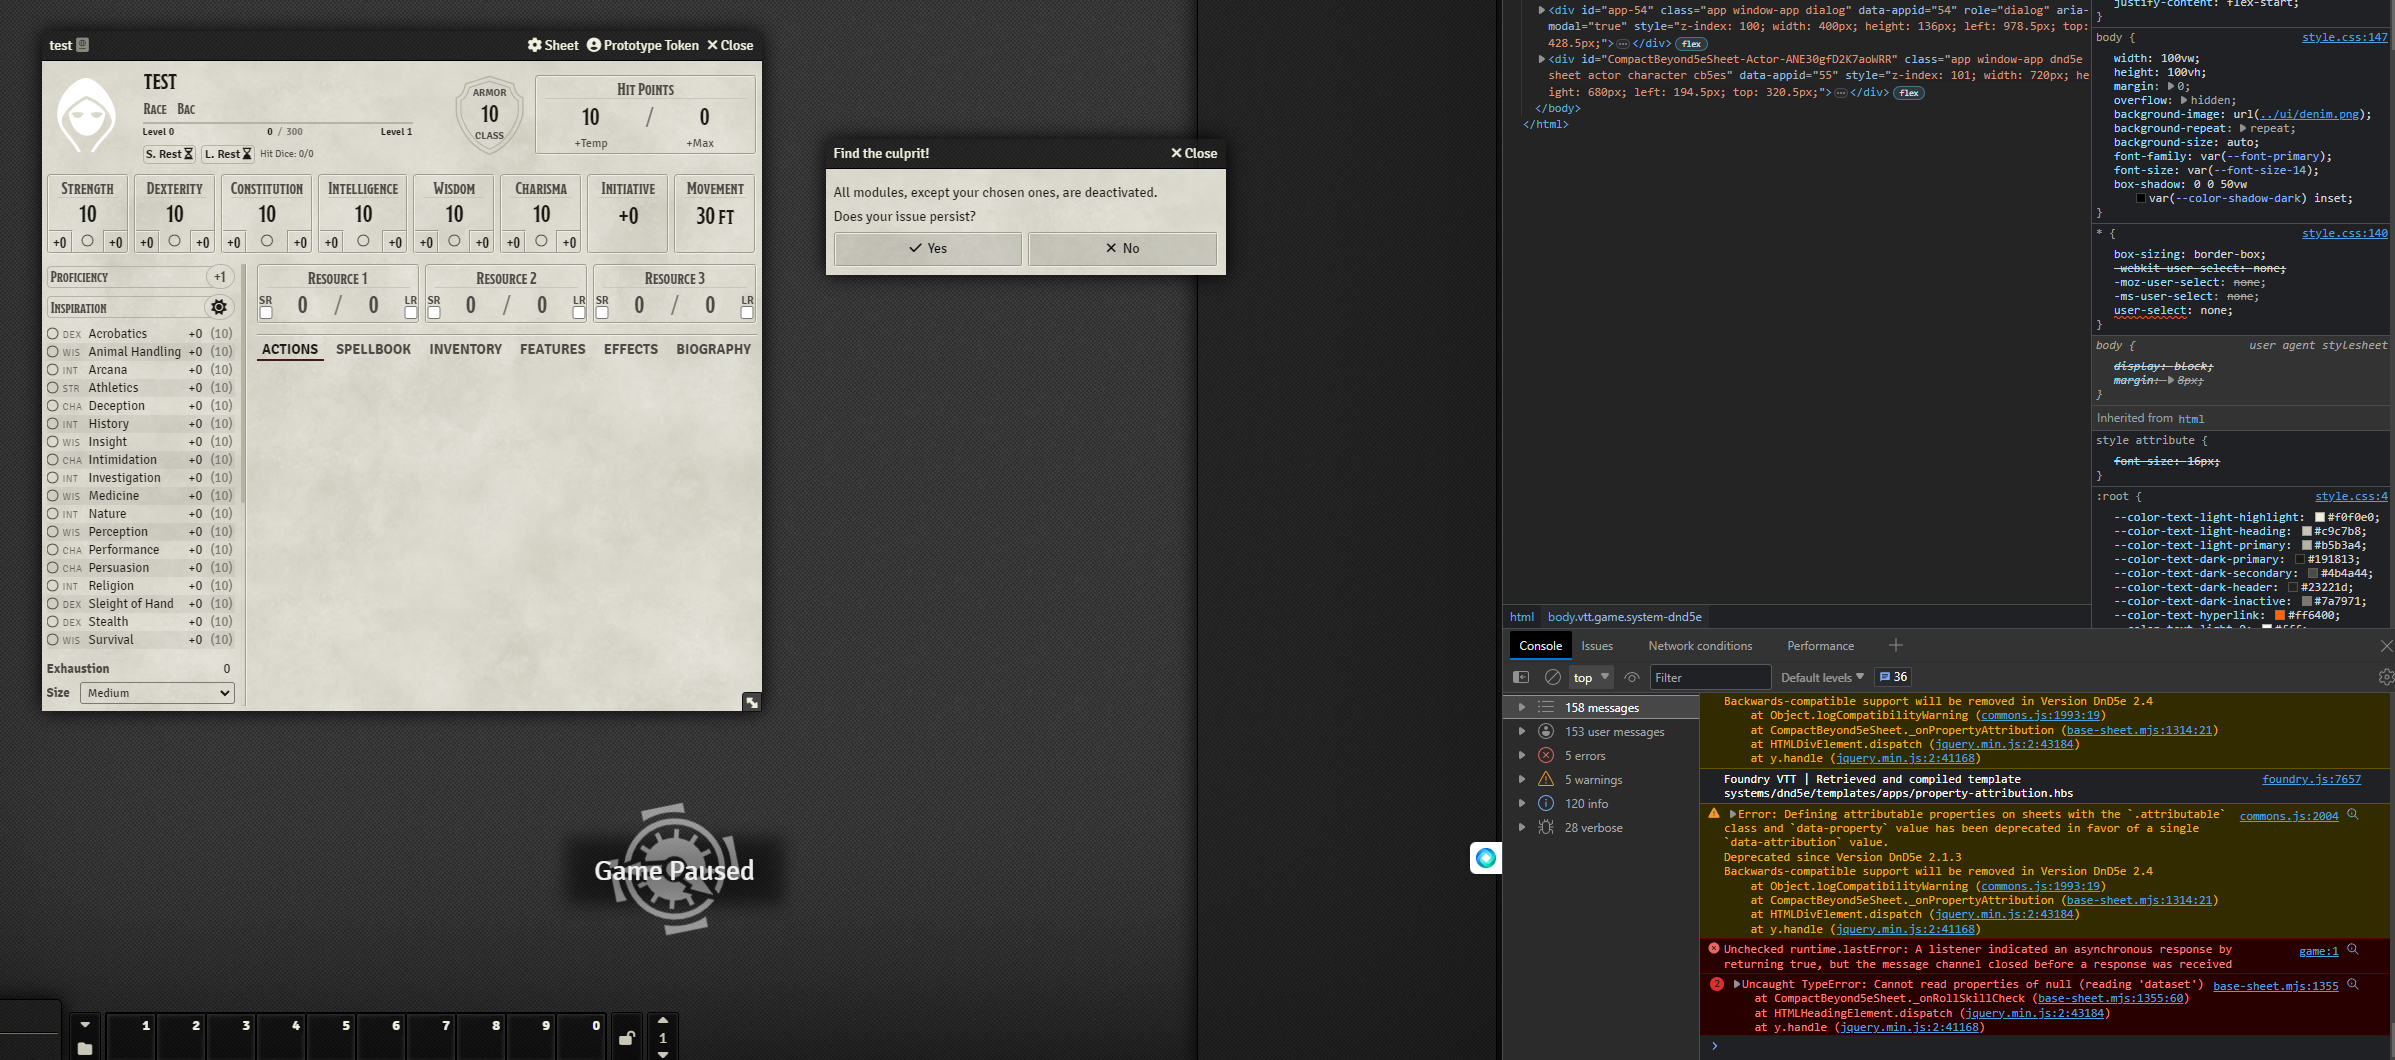Screen dimensions: 2395x1060
Task: Open the Network conditions tab
Action: point(1700,645)
